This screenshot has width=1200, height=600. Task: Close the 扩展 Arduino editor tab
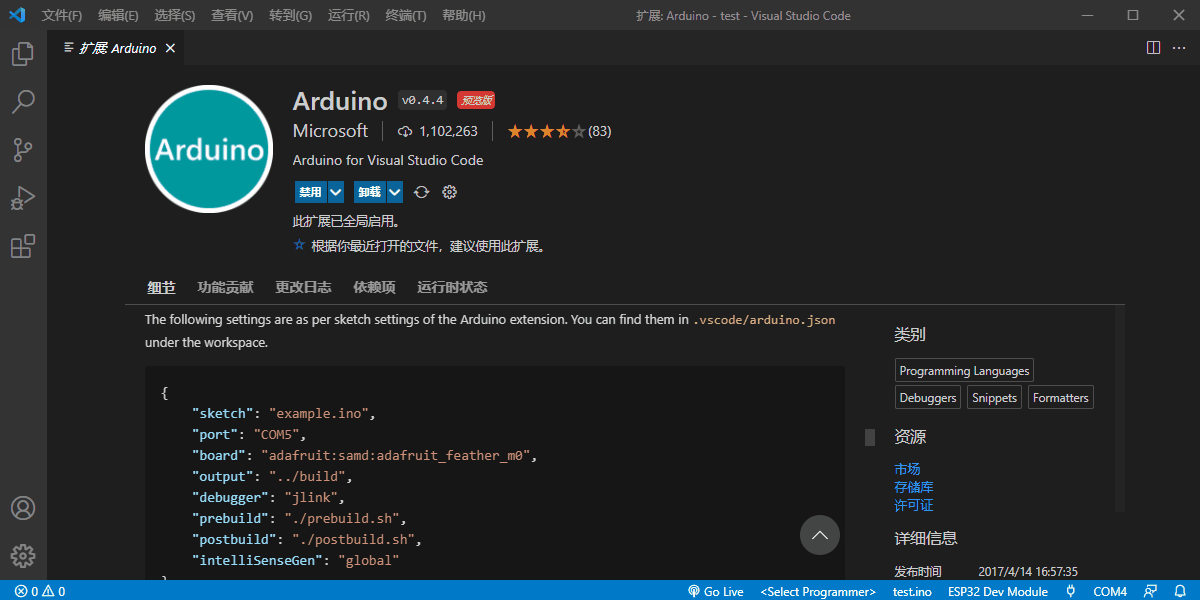170,48
